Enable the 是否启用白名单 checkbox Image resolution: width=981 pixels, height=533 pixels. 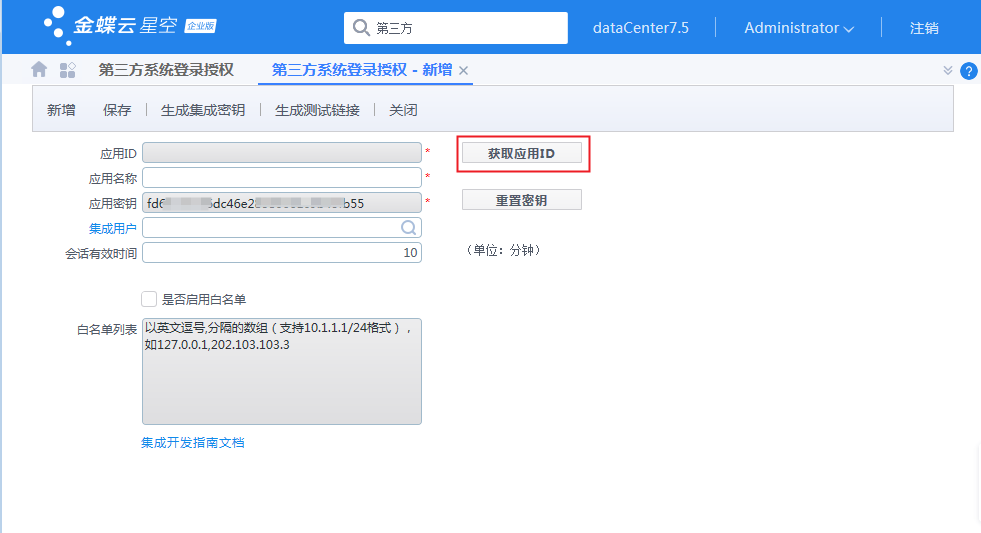pos(149,299)
